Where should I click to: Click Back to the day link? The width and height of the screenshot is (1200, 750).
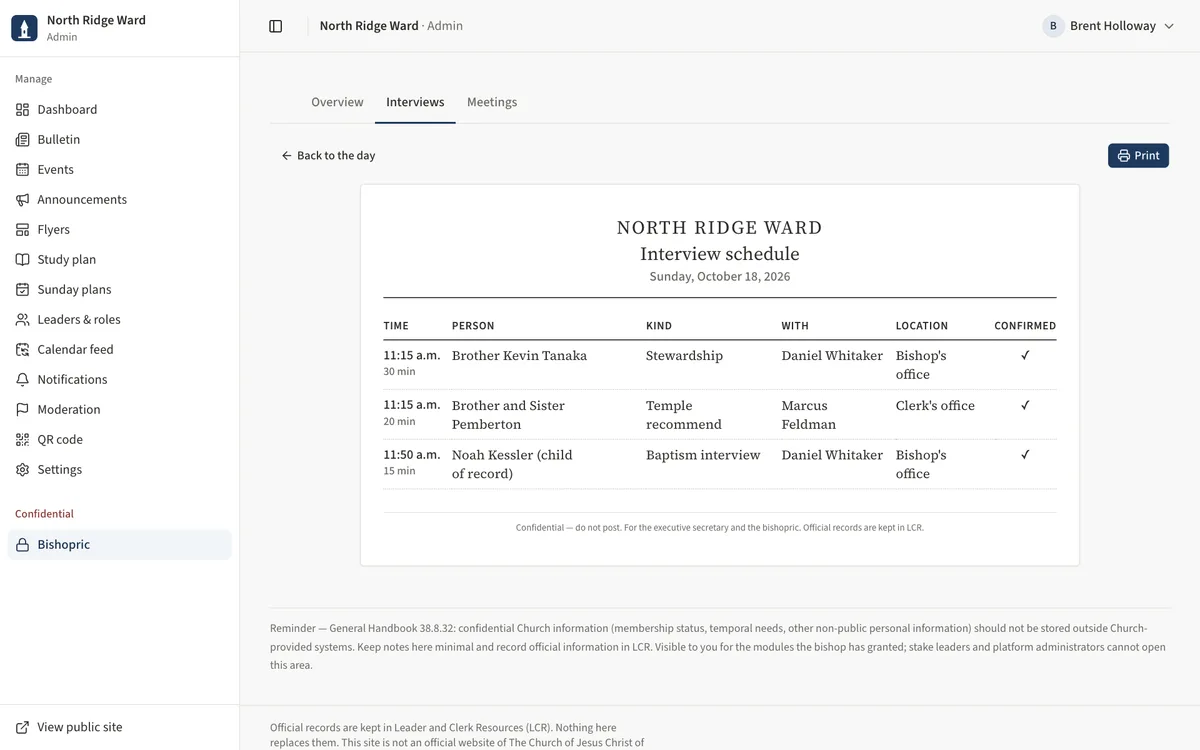click(328, 156)
